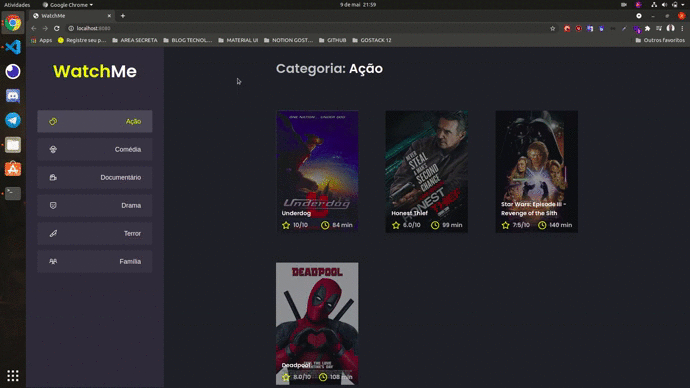Open the Registre seu p... bookmark

(x=82, y=40)
